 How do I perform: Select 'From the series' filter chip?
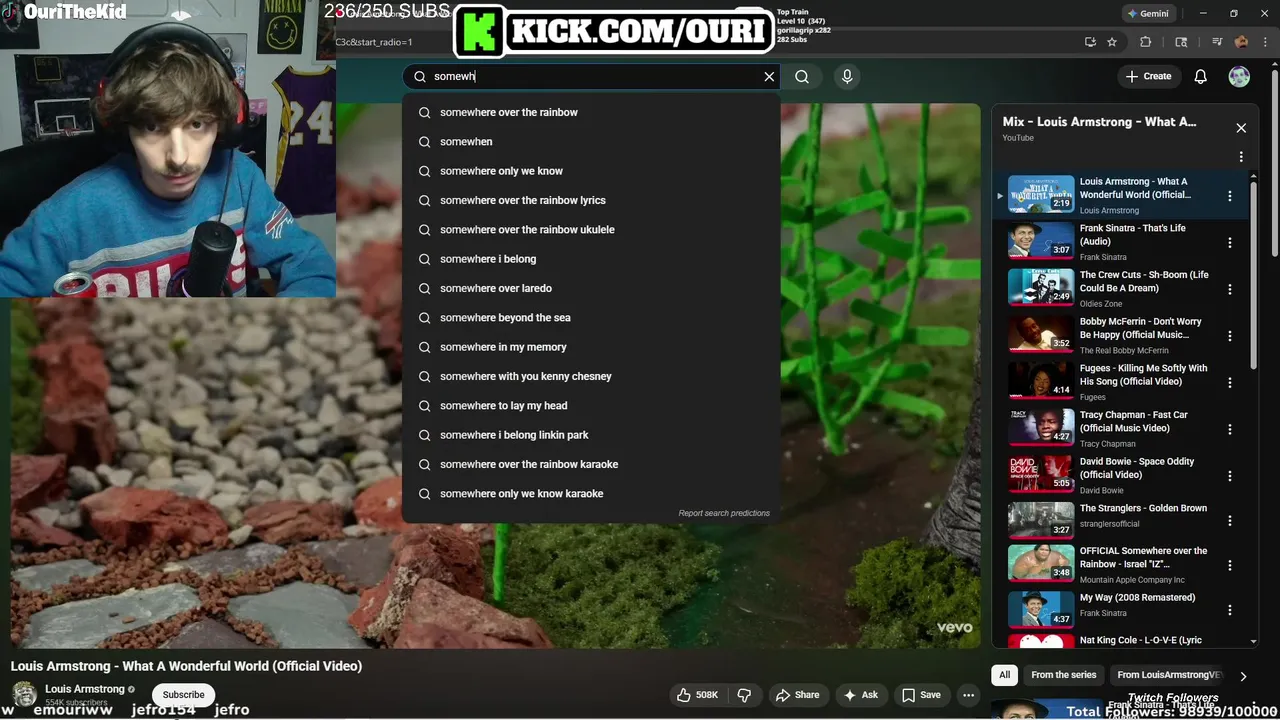[x=1064, y=675]
